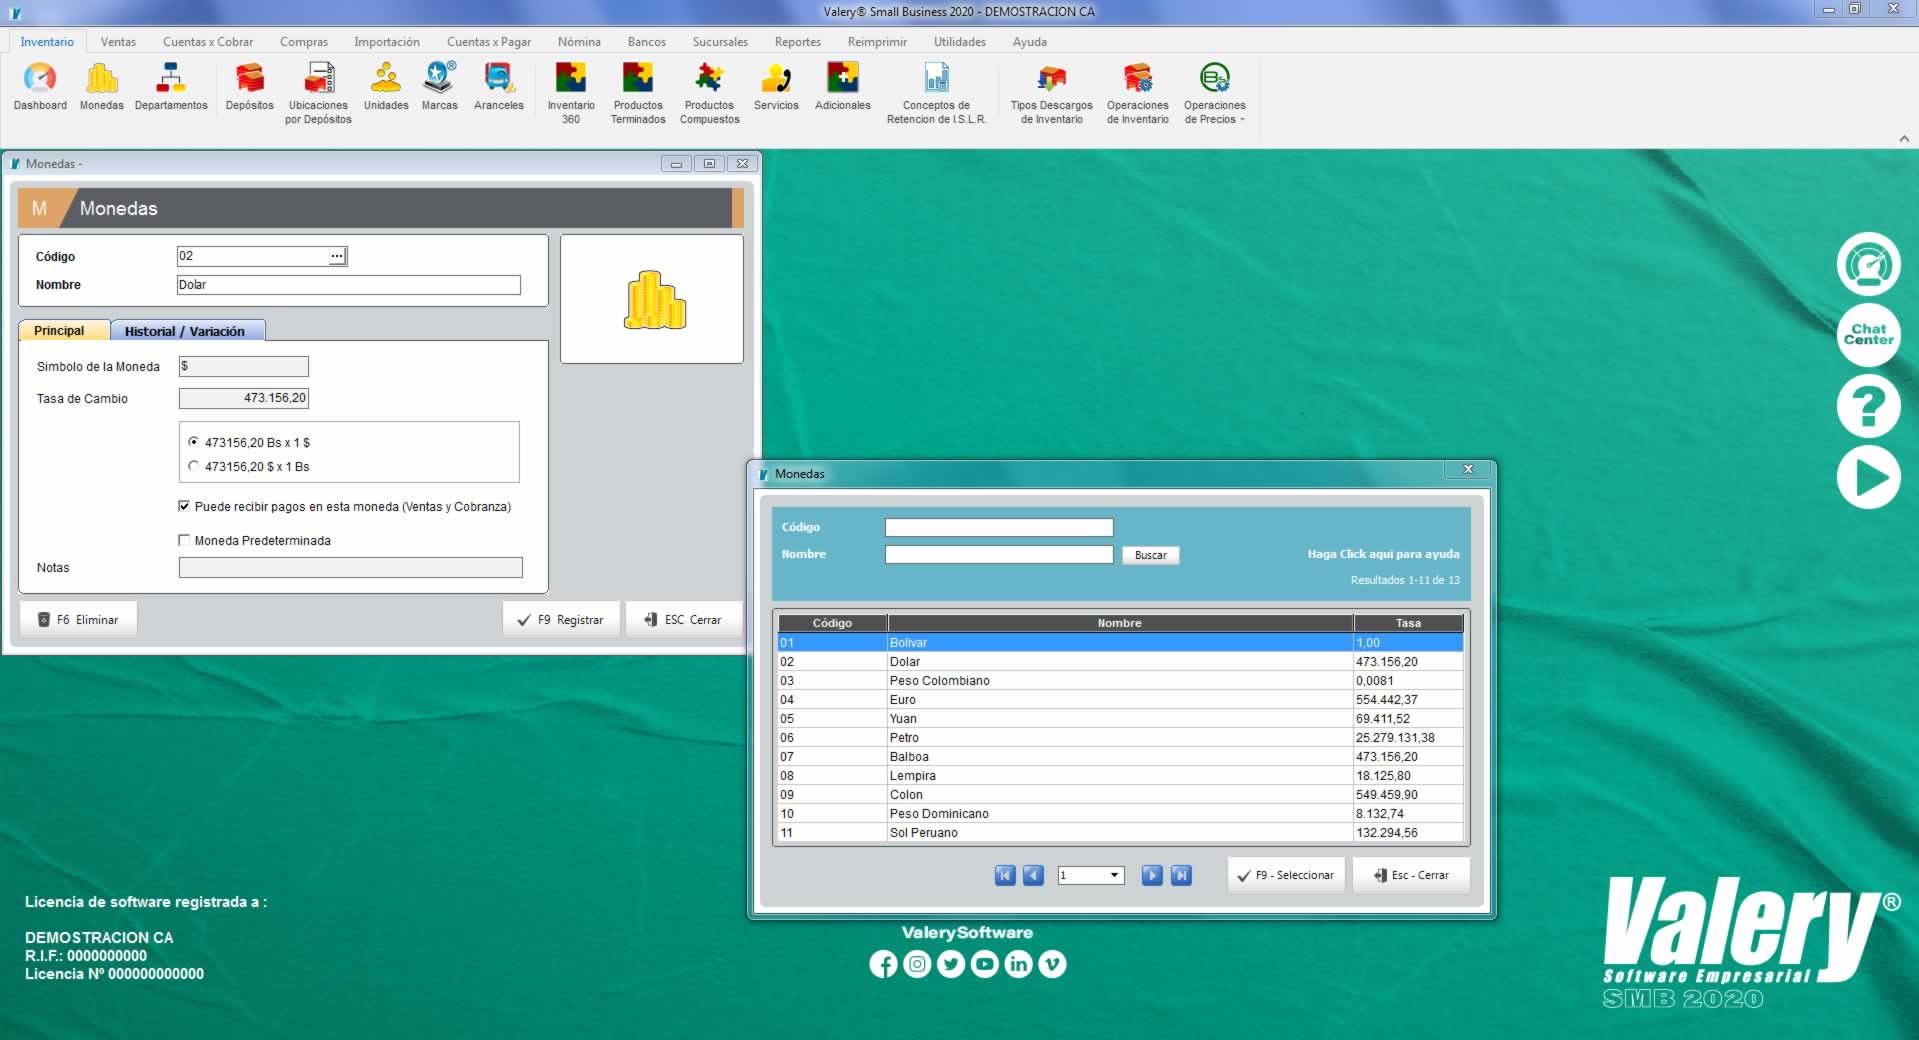Click the speedometer dashboard round icon
The width and height of the screenshot is (1919, 1040).
point(1868,264)
